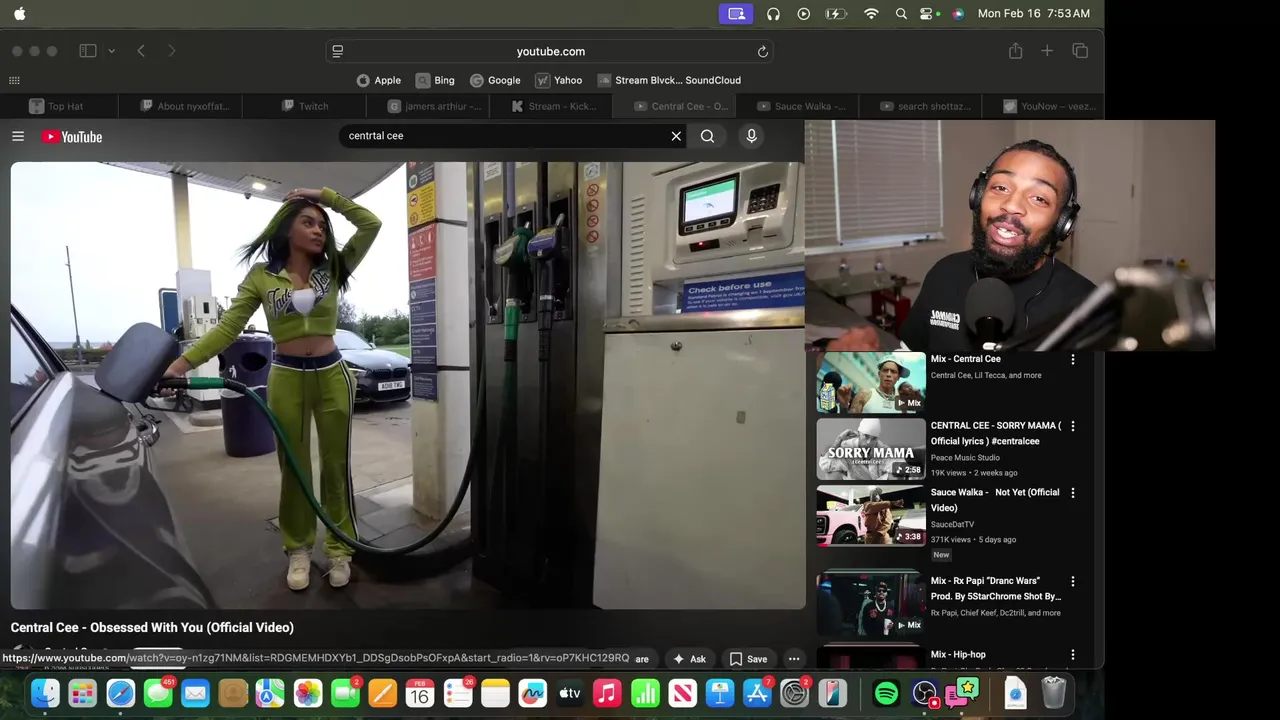Open options menu for CENTRAL CEE - SORRY MAMA
The width and height of the screenshot is (1280, 720).
coord(1073,426)
